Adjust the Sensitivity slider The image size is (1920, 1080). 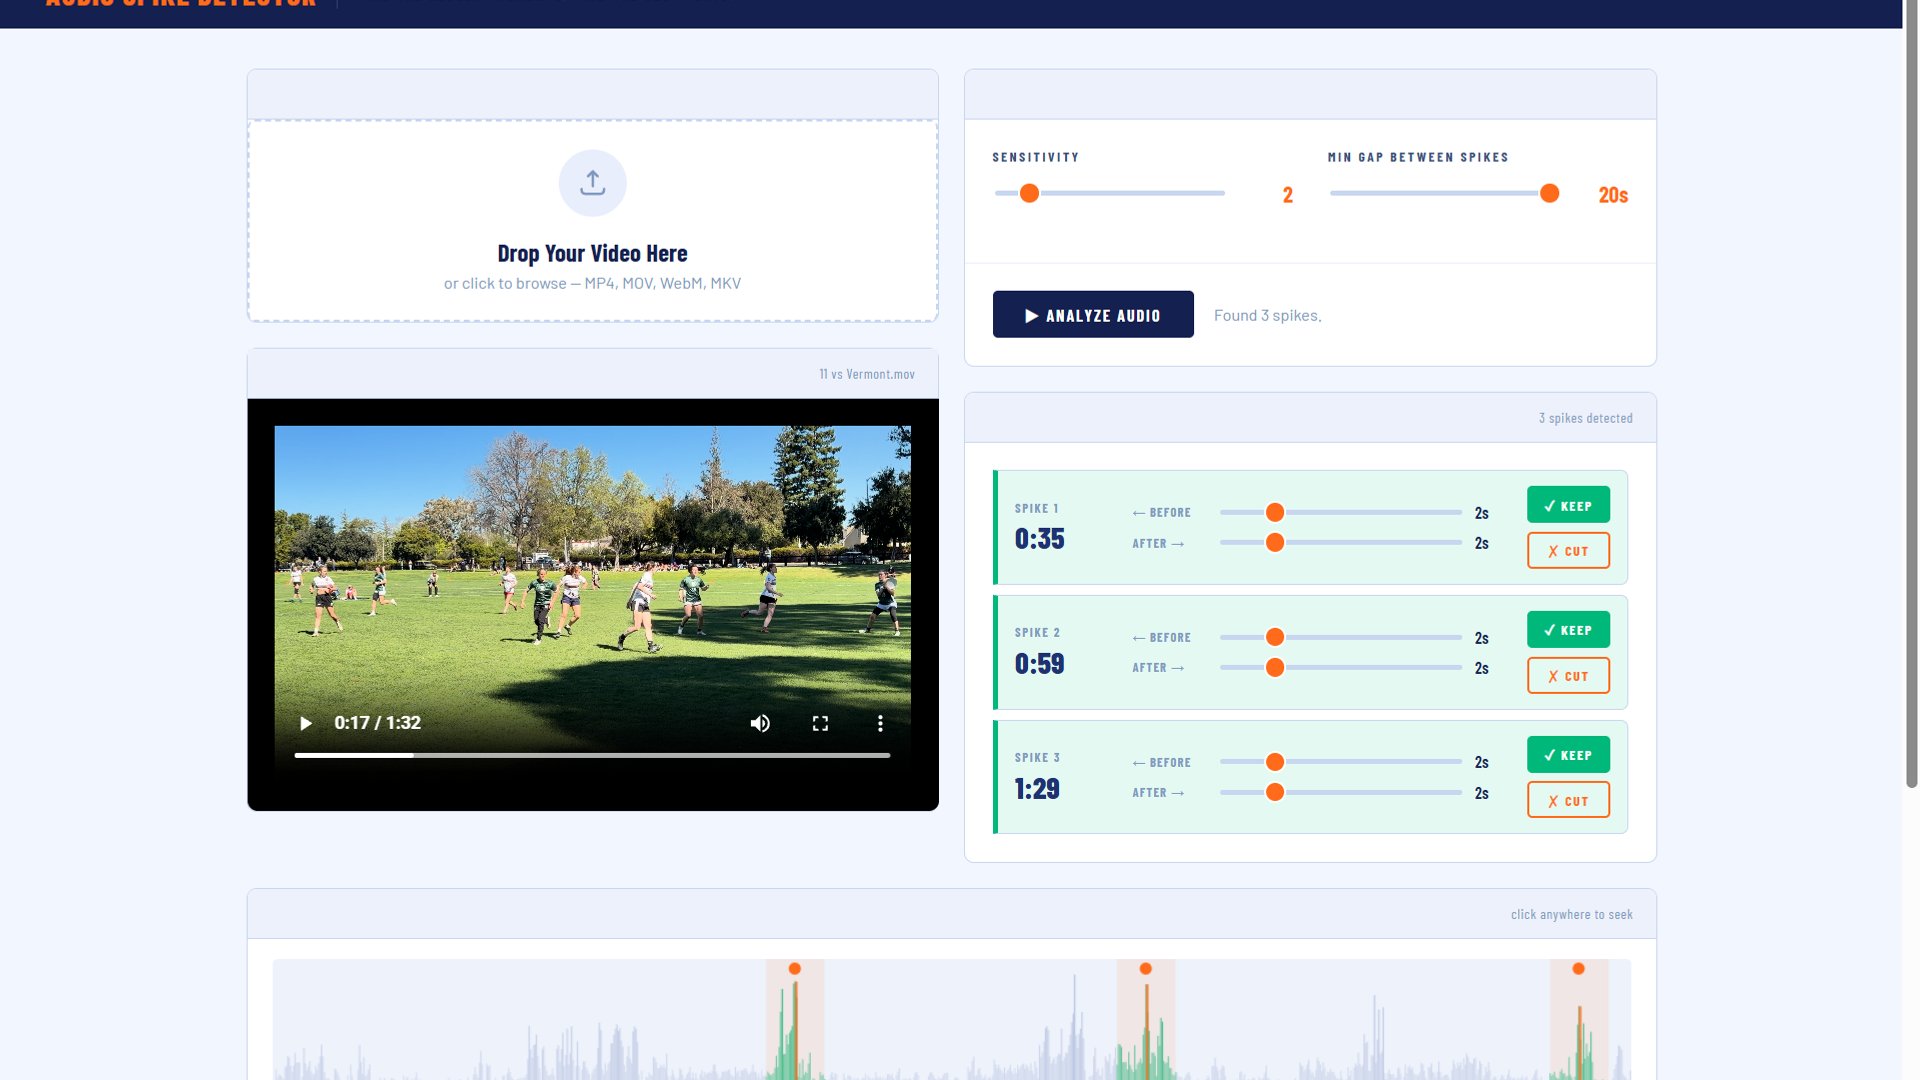point(1110,193)
